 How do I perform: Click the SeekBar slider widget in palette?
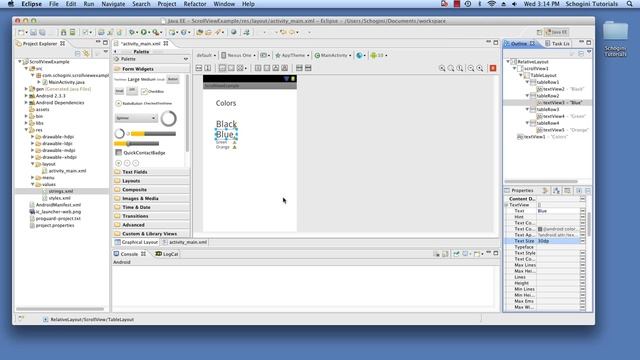point(137,144)
